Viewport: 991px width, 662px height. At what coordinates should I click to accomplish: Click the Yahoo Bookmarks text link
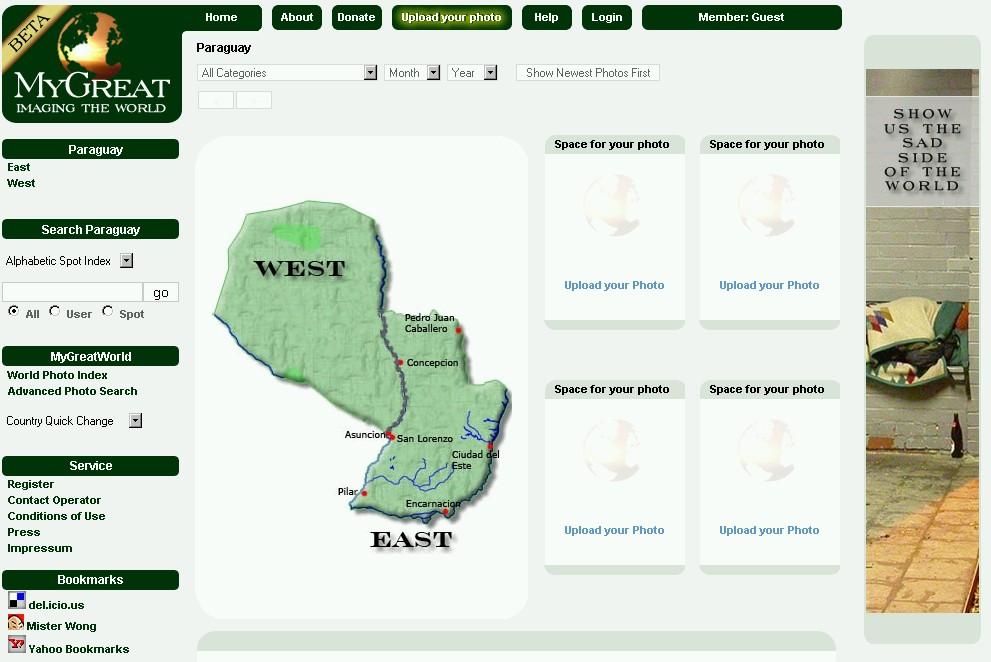(78, 649)
